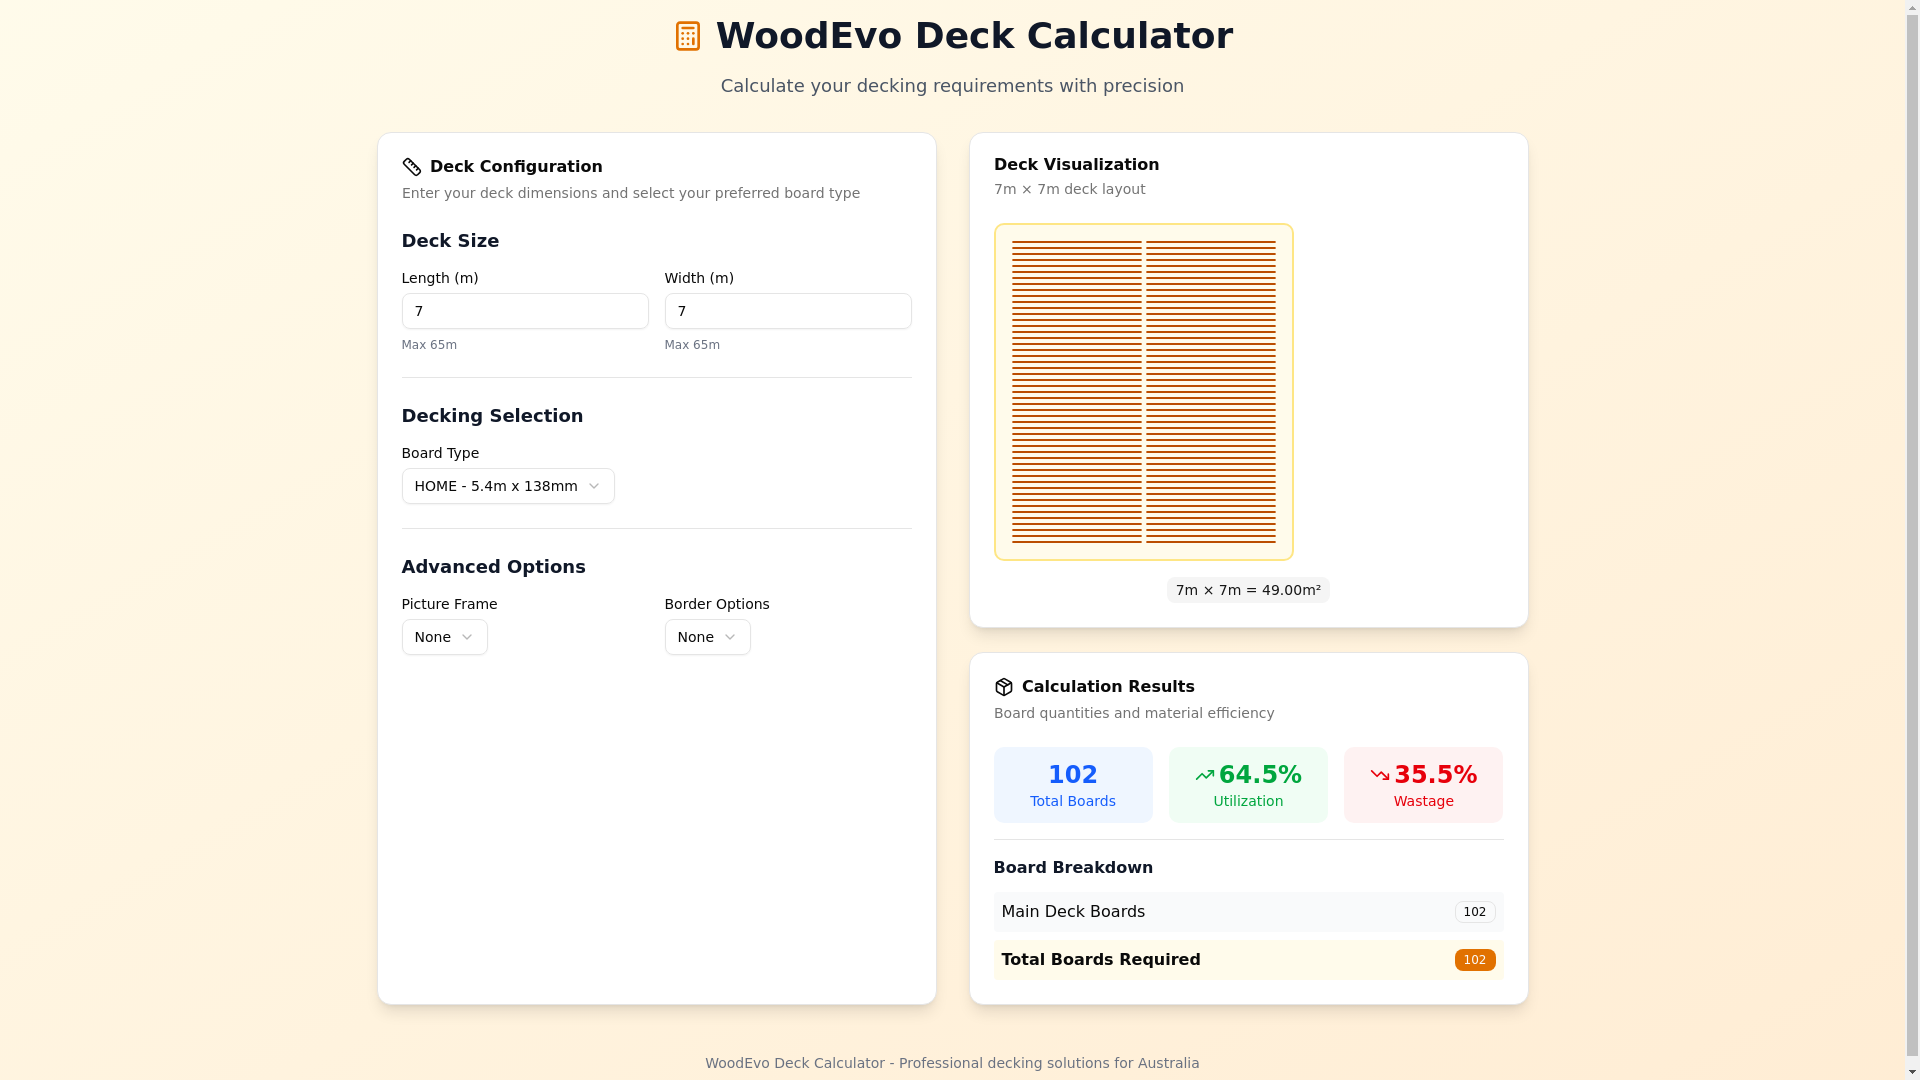Image resolution: width=1920 pixels, height=1080 pixels.
Task: Open the Picture Frame dropdown
Action: [445, 637]
